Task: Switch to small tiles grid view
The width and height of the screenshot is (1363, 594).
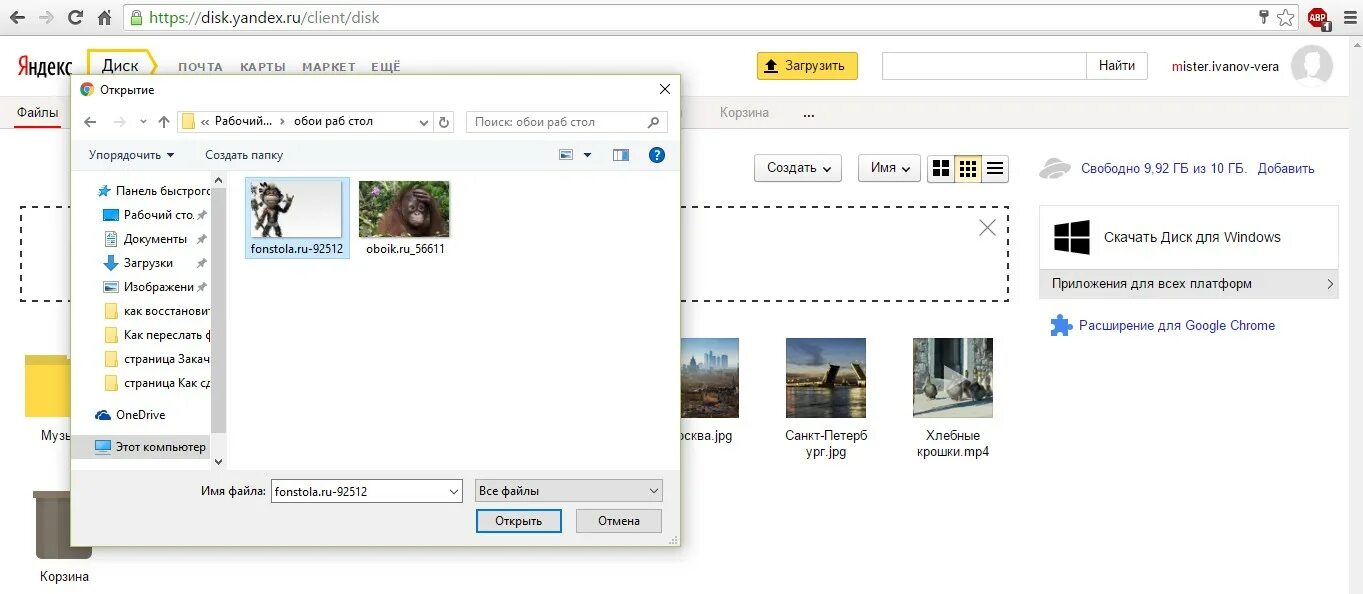Action: click(x=968, y=169)
